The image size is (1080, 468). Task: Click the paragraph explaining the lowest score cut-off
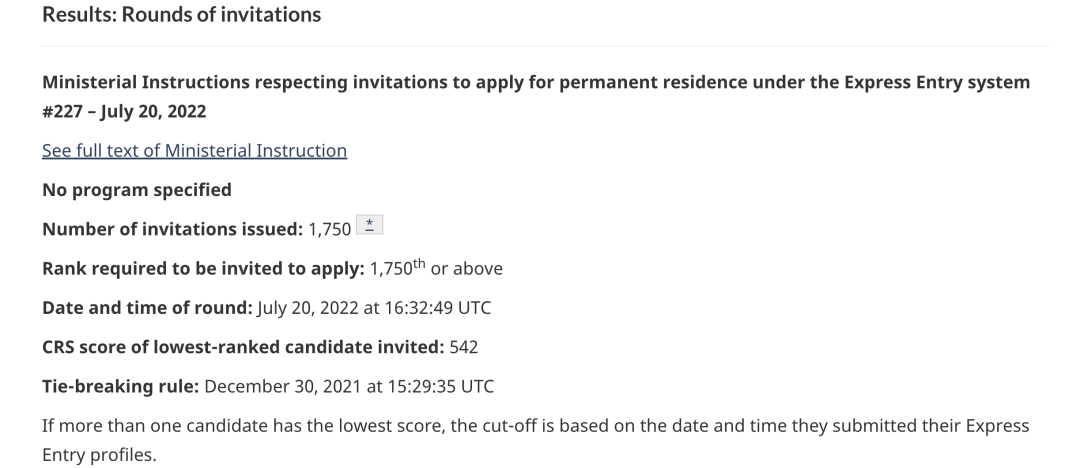(536, 440)
